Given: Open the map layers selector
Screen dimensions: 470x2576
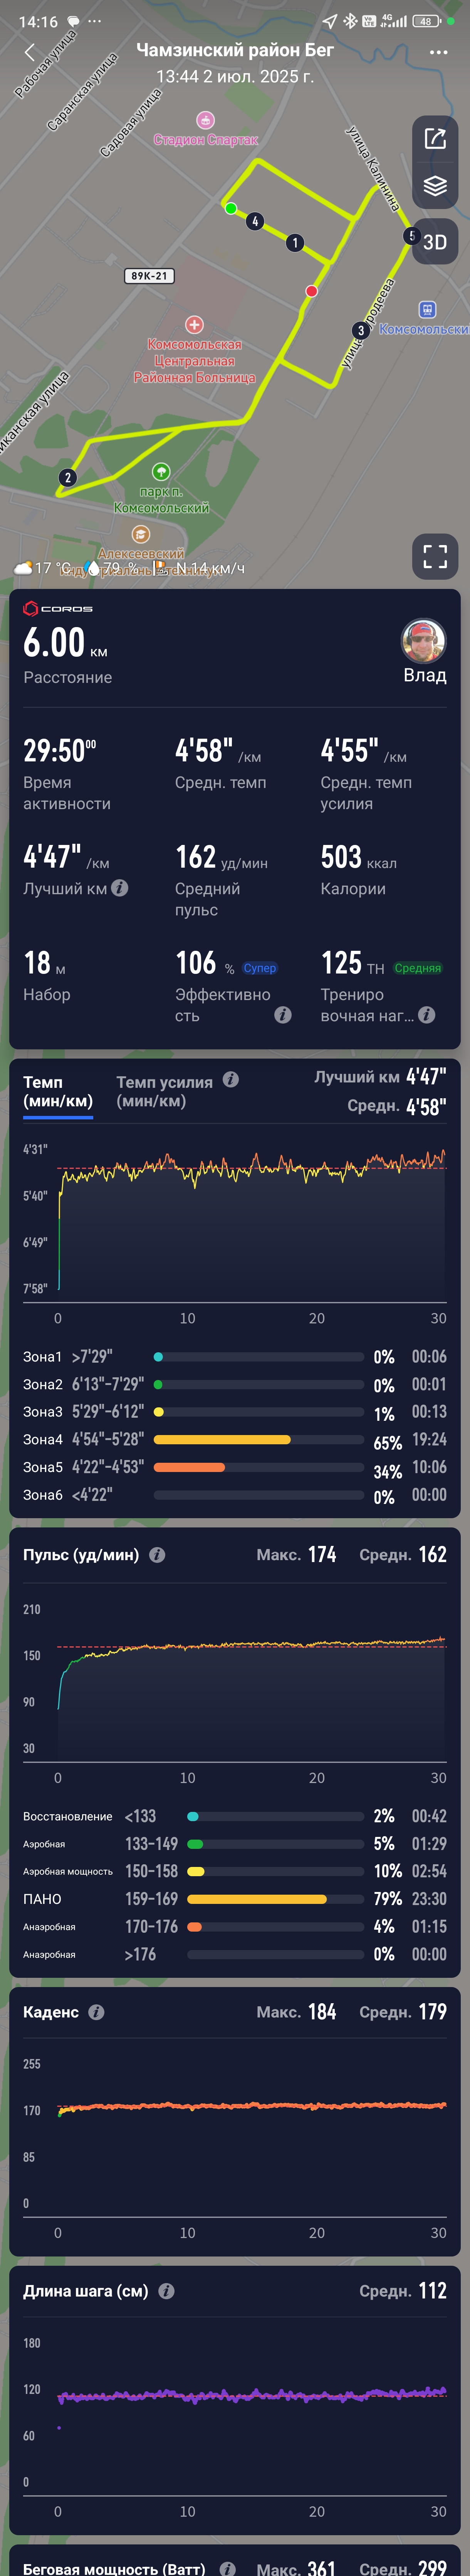Looking at the screenshot, I should pos(435,185).
